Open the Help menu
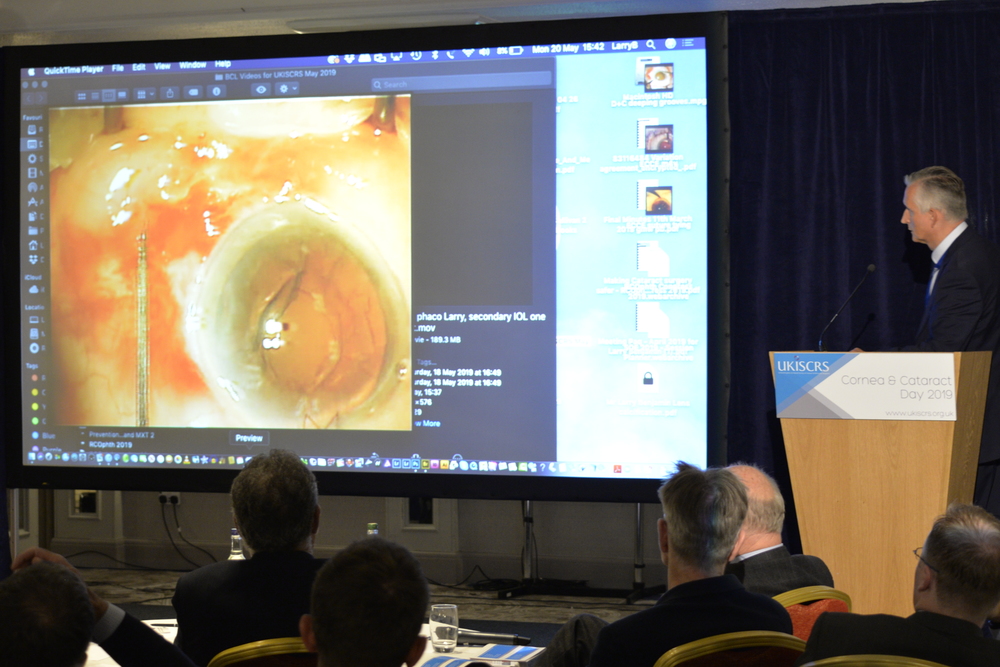 223,64
